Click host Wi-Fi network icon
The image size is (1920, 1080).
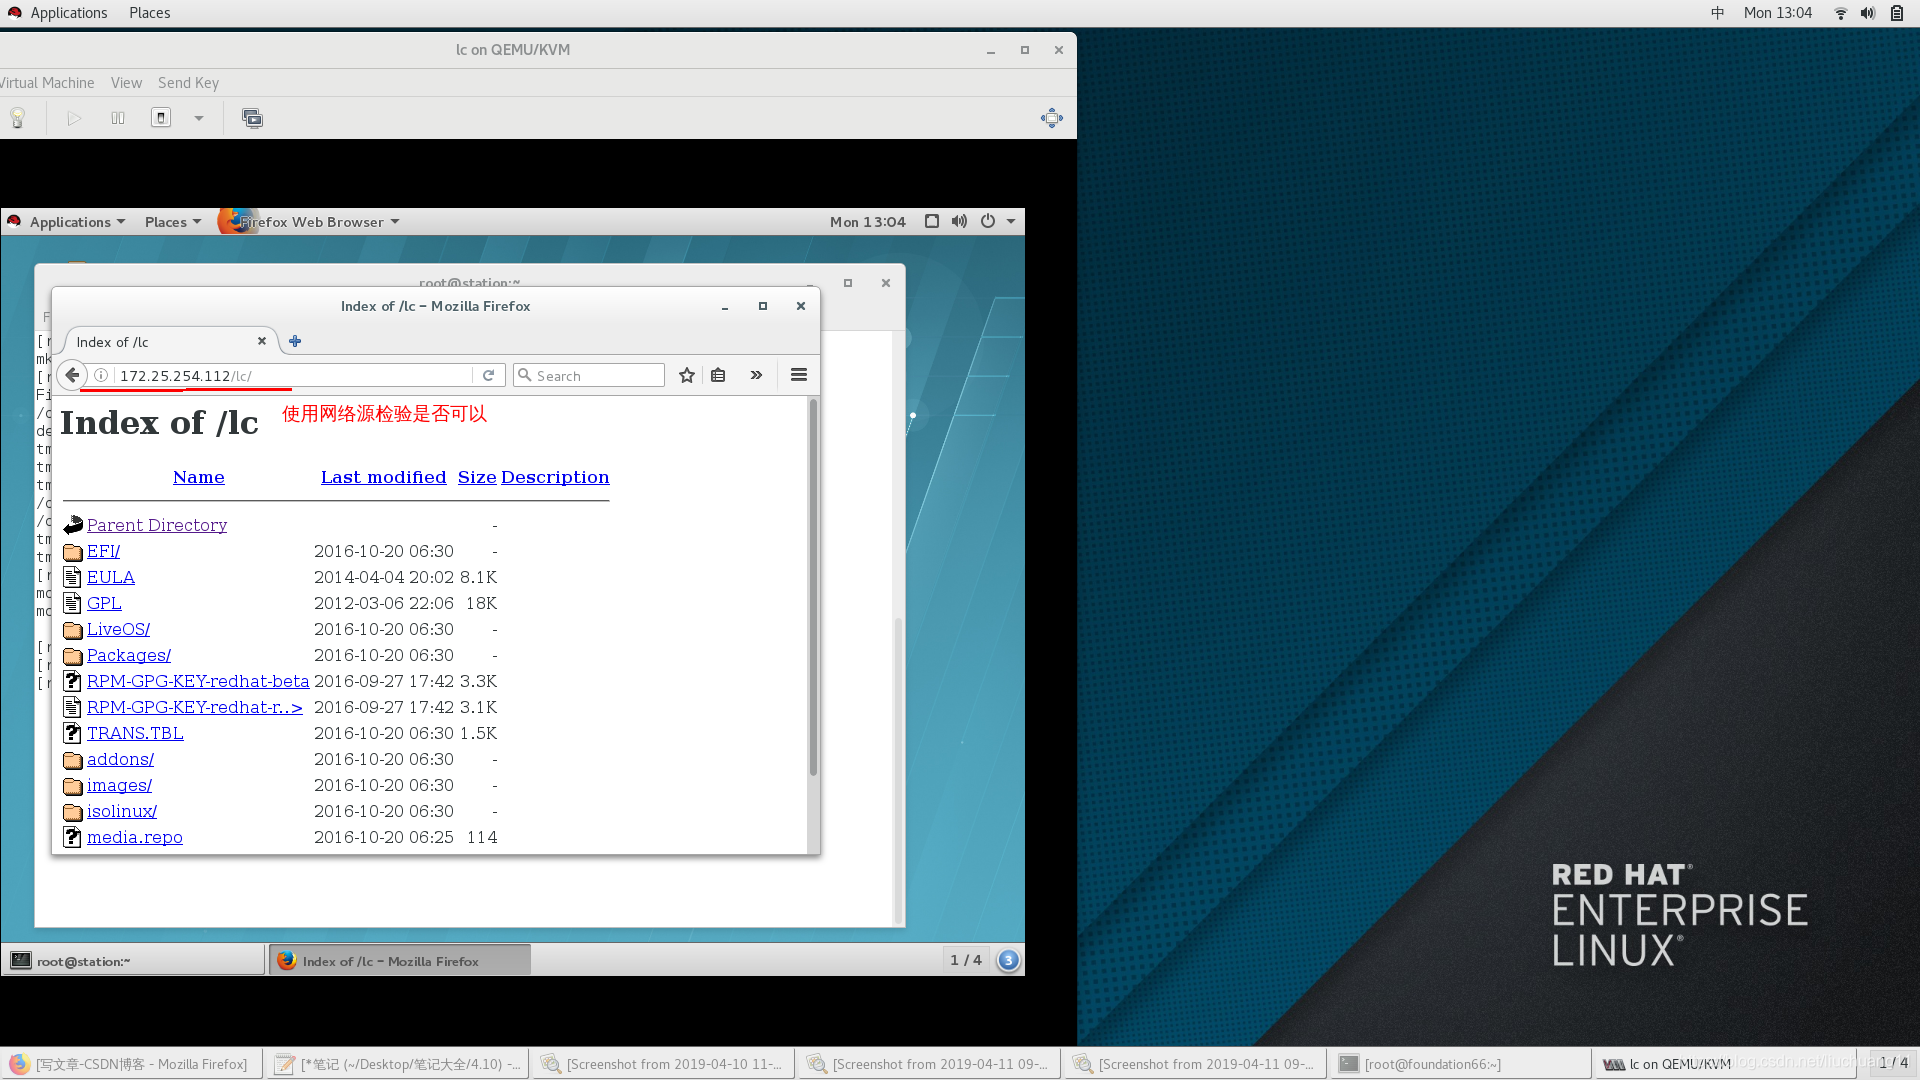click(x=1840, y=13)
